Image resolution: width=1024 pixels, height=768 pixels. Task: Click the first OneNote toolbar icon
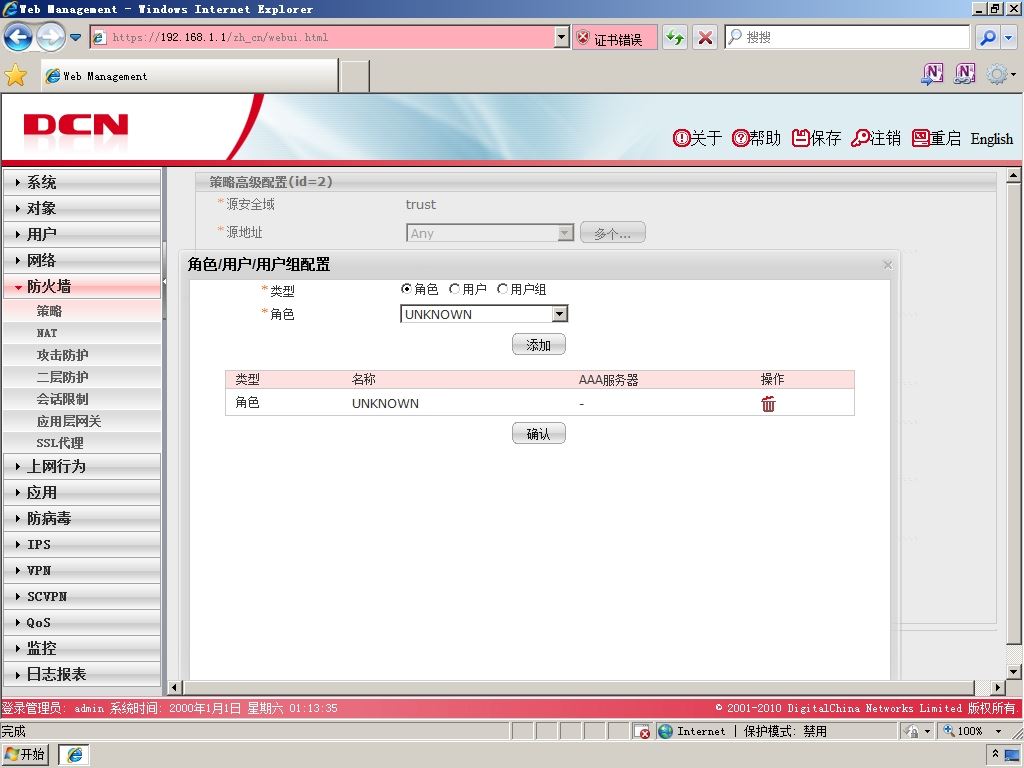tap(932, 74)
